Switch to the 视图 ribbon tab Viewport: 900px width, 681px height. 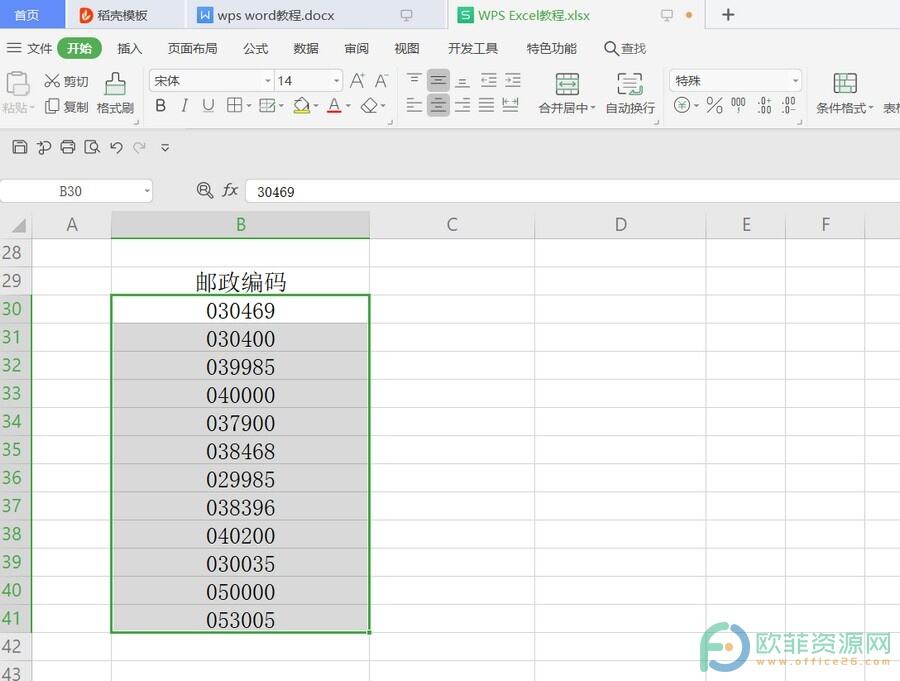coord(407,48)
